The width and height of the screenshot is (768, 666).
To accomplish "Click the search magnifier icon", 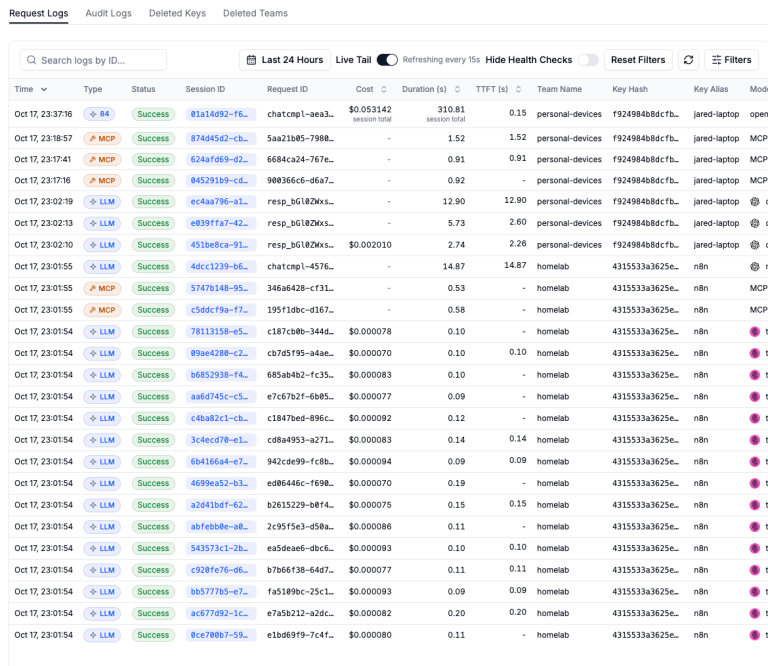I will [31, 60].
